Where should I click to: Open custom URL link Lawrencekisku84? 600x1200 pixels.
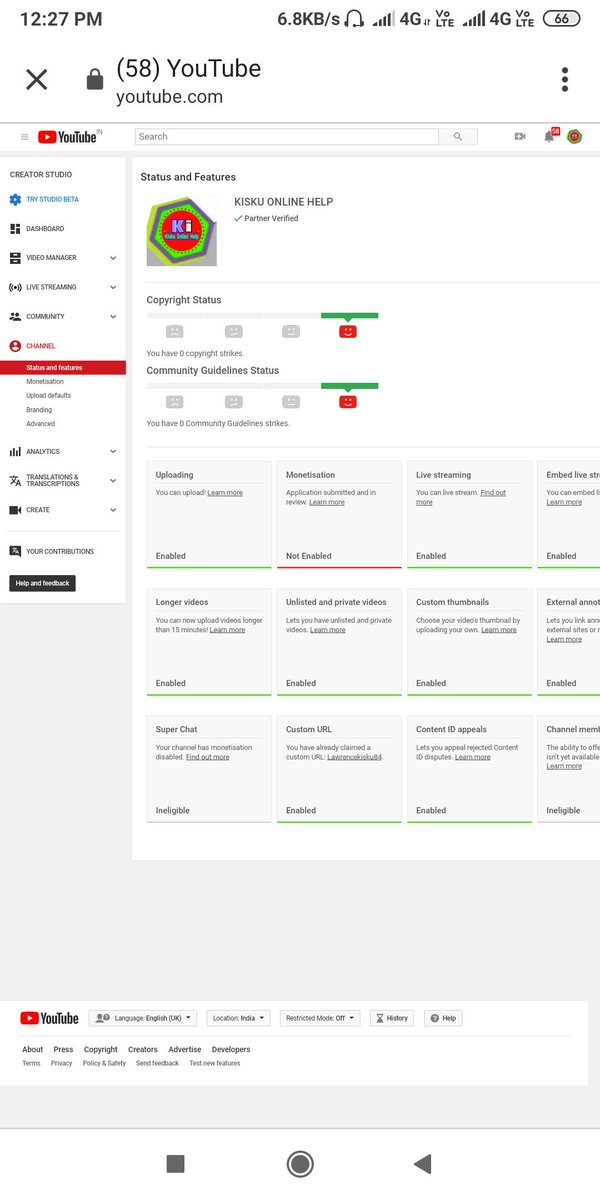click(x=356, y=757)
